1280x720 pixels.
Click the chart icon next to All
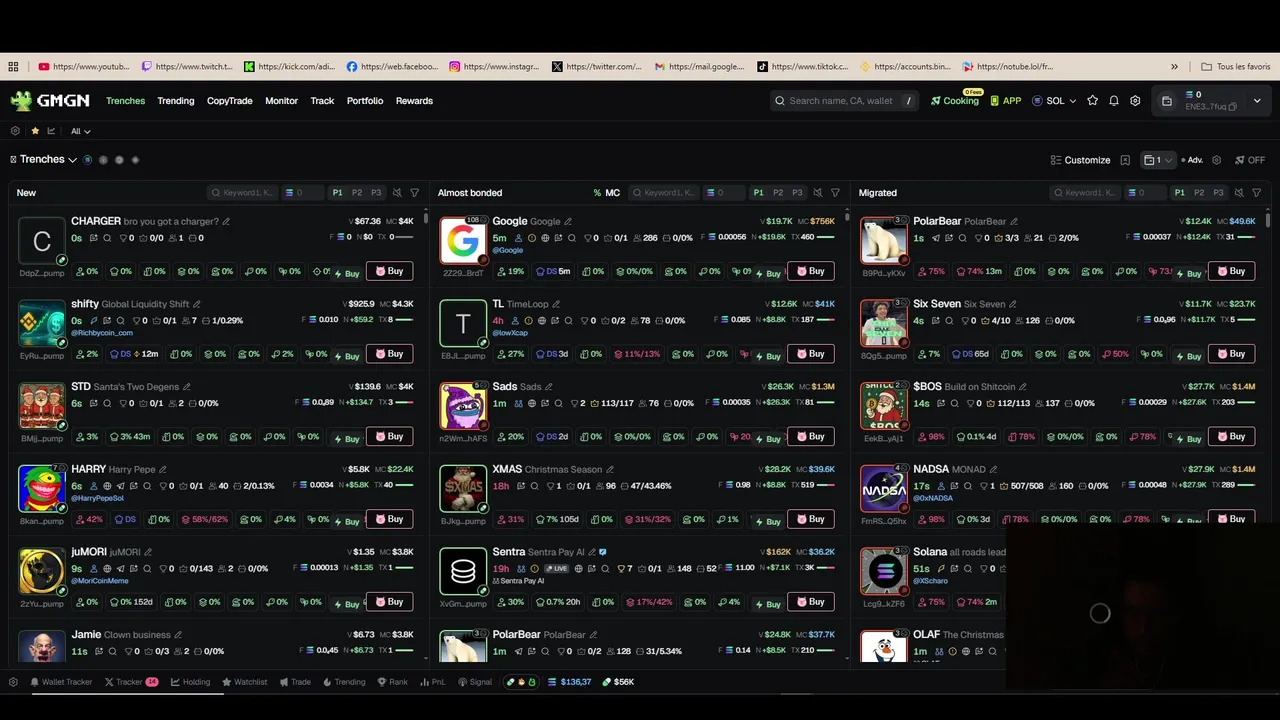(51, 131)
